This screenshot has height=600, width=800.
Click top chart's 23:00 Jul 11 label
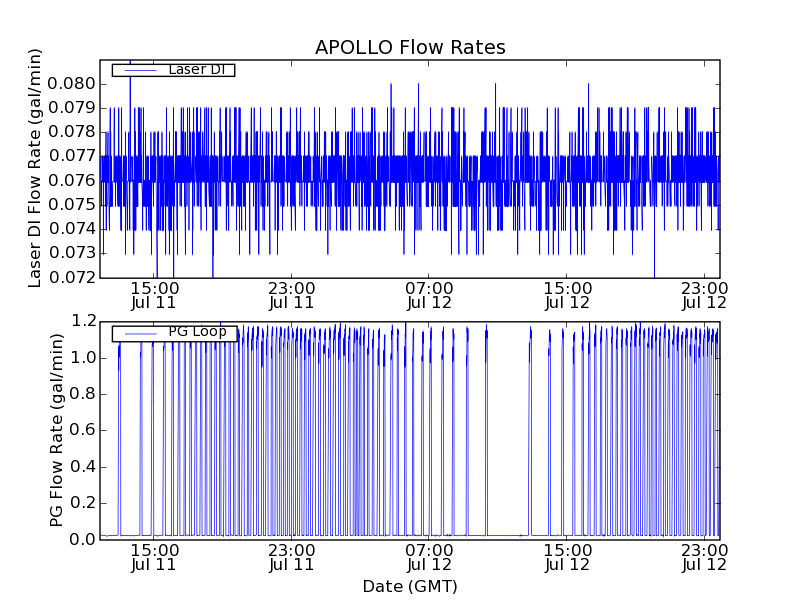(291, 295)
